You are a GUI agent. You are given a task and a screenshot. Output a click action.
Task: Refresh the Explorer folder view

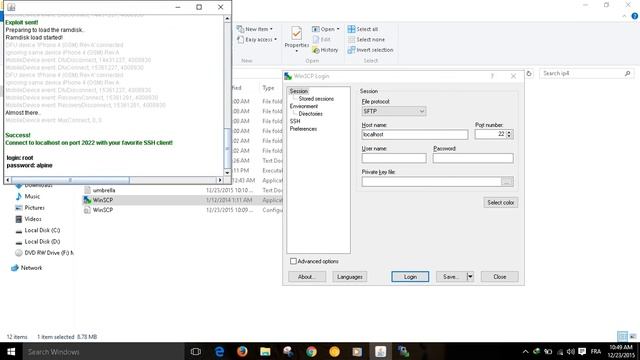[x=529, y=73]
